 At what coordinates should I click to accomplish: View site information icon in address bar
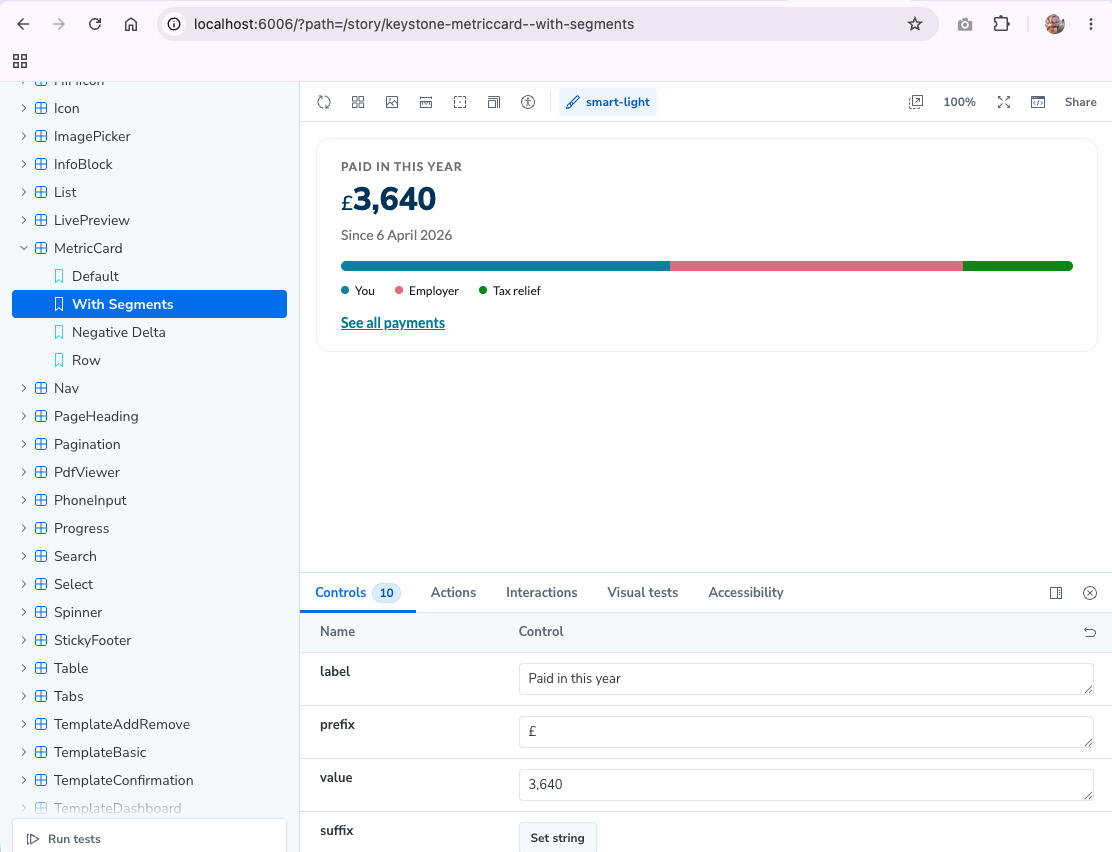pyautogui.click(x=174, y=24)
